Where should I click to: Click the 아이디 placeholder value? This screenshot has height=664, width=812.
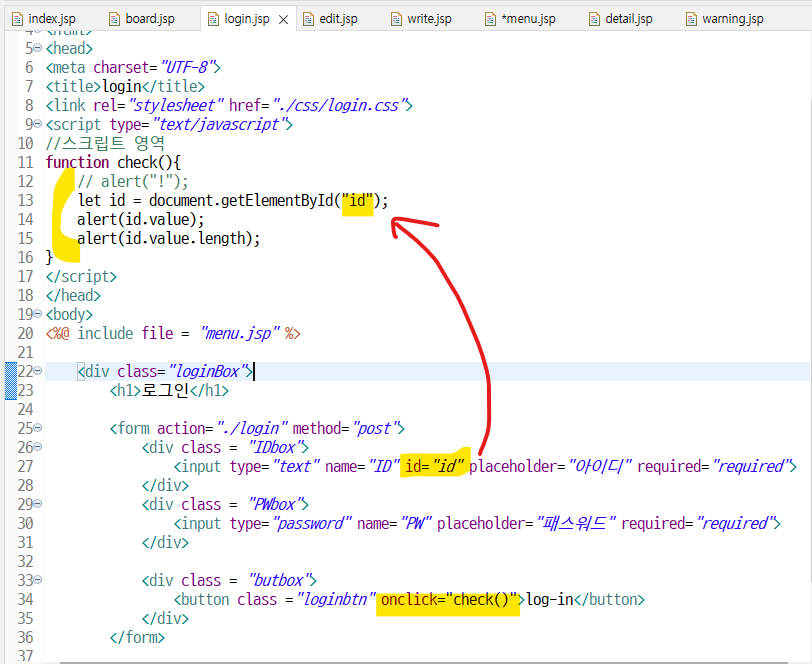click(600, 467)
